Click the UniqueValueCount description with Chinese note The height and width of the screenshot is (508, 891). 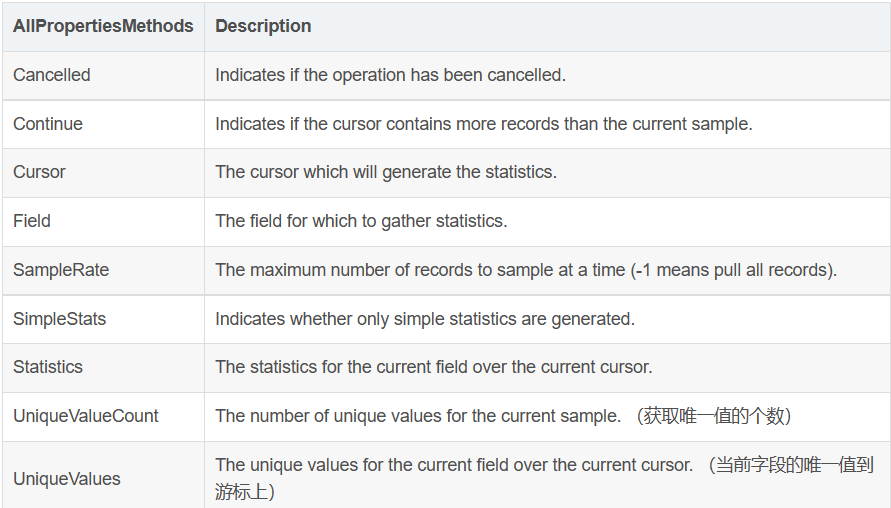tap(503, 416)
